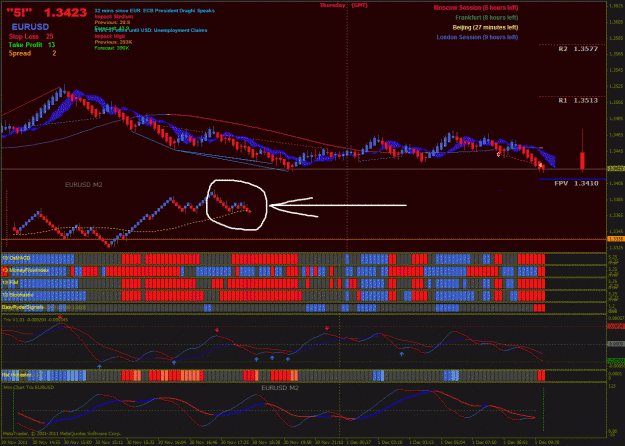
Task: Select the FPV 1.3410 pivot label
Action: coord(576,183)
